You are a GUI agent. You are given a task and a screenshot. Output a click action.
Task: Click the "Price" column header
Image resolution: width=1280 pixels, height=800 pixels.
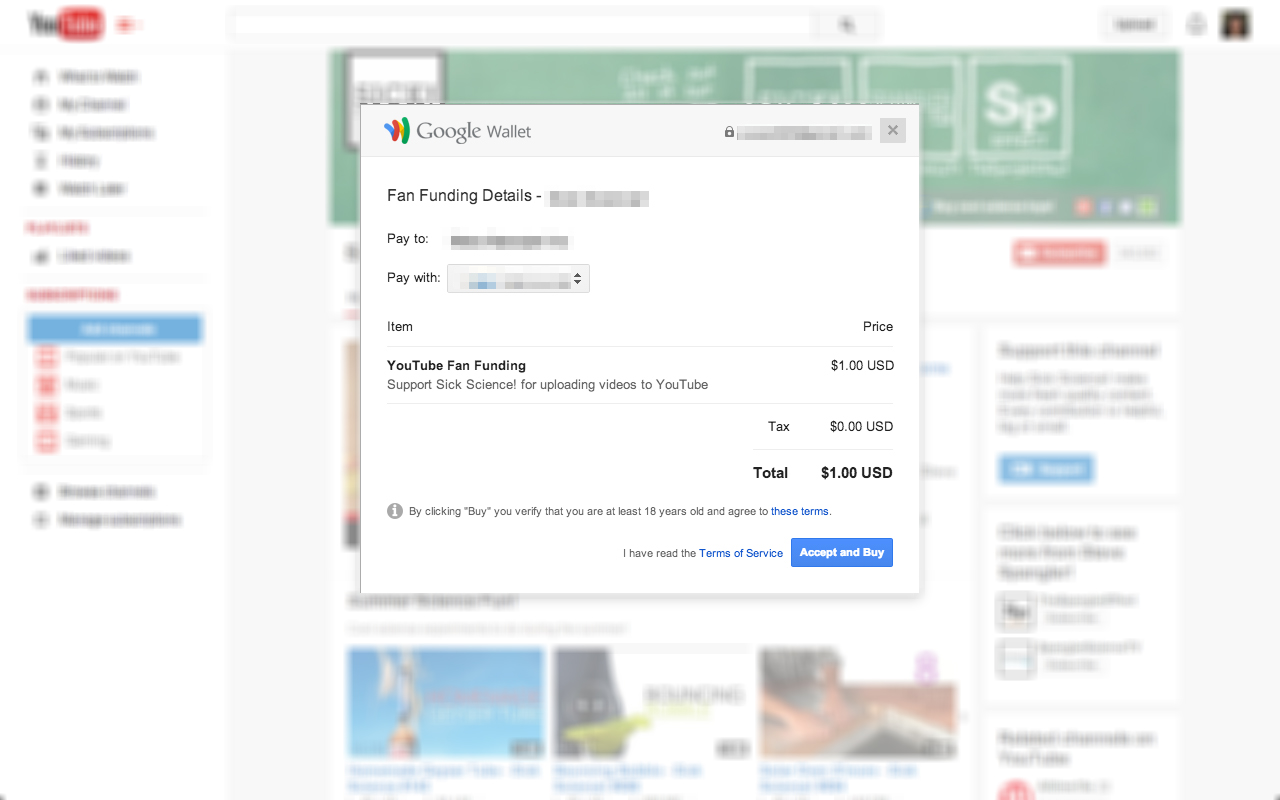(878, 326)
